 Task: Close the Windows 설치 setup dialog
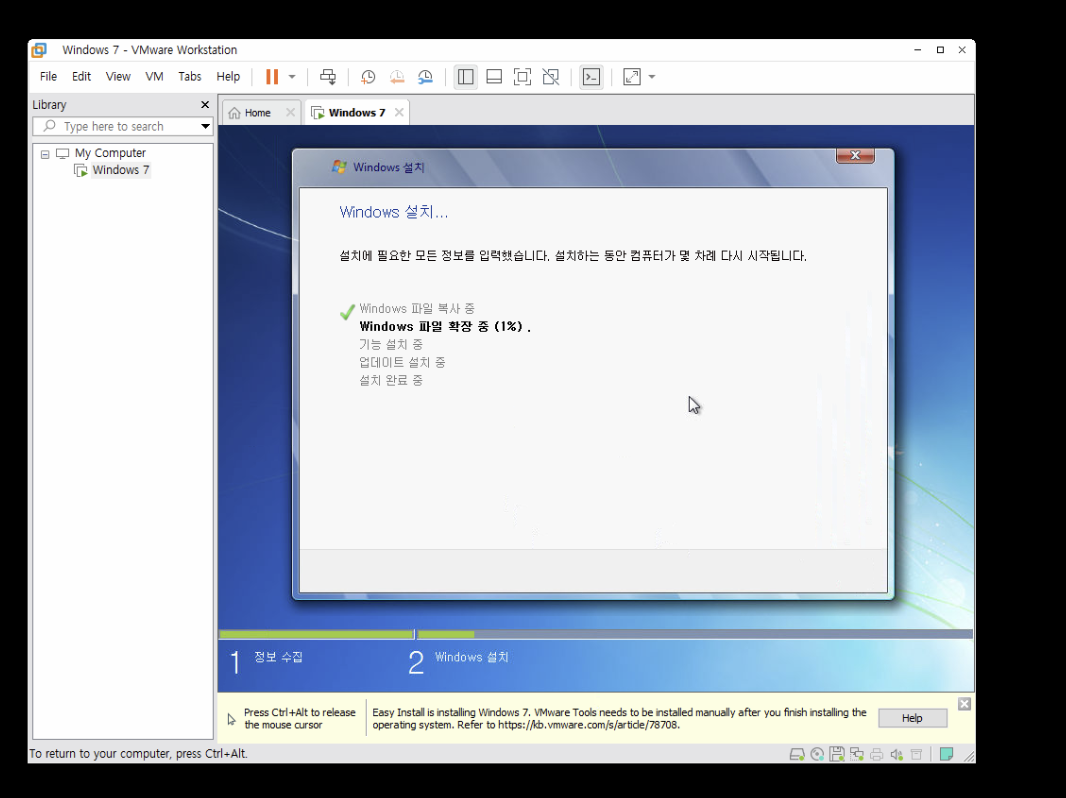point(855,156)
